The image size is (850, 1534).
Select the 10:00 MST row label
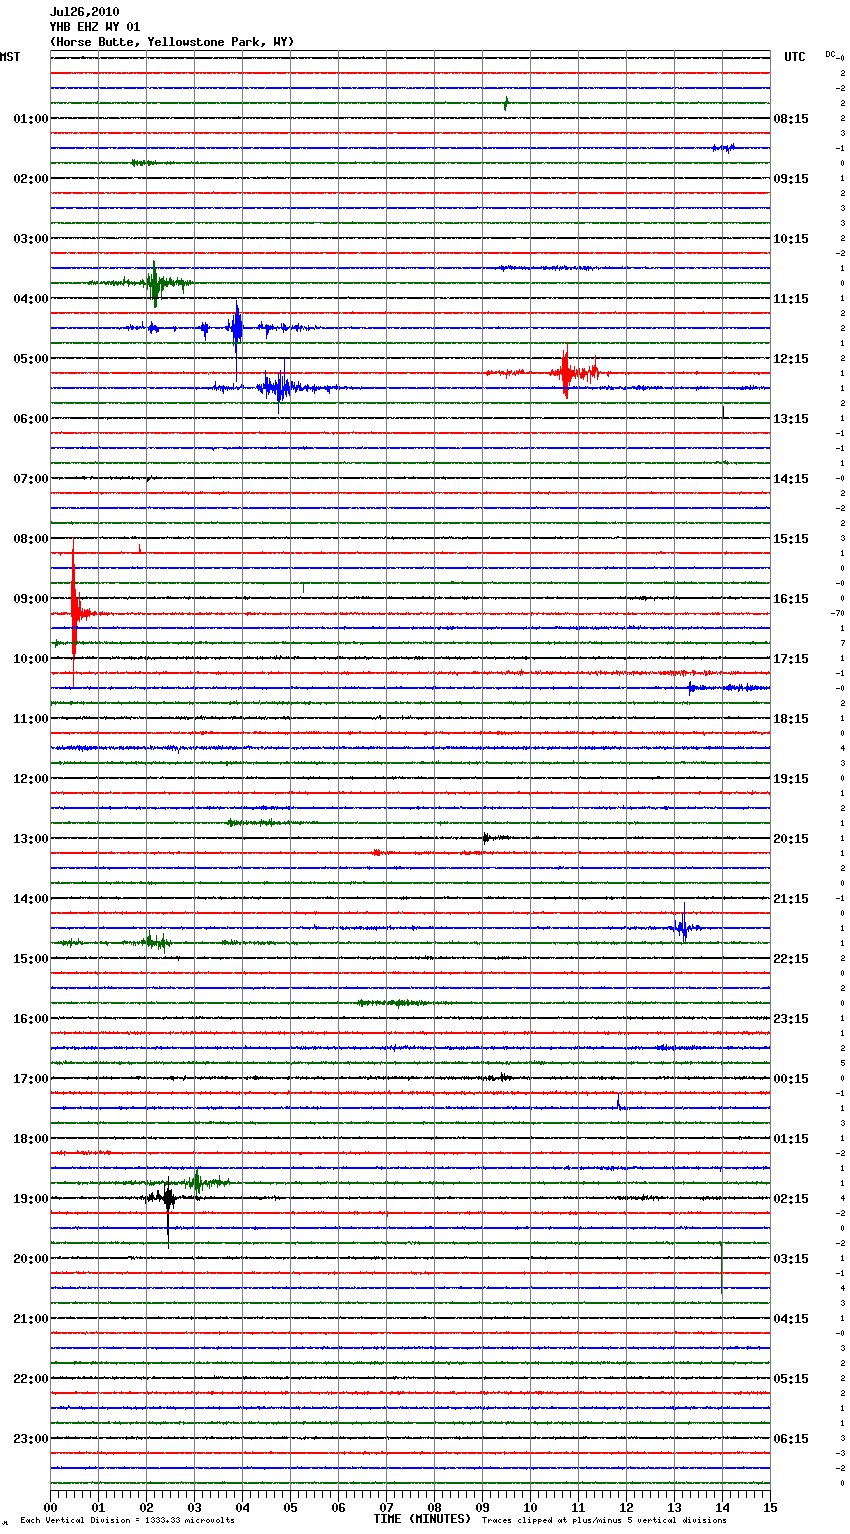[31, 659]
